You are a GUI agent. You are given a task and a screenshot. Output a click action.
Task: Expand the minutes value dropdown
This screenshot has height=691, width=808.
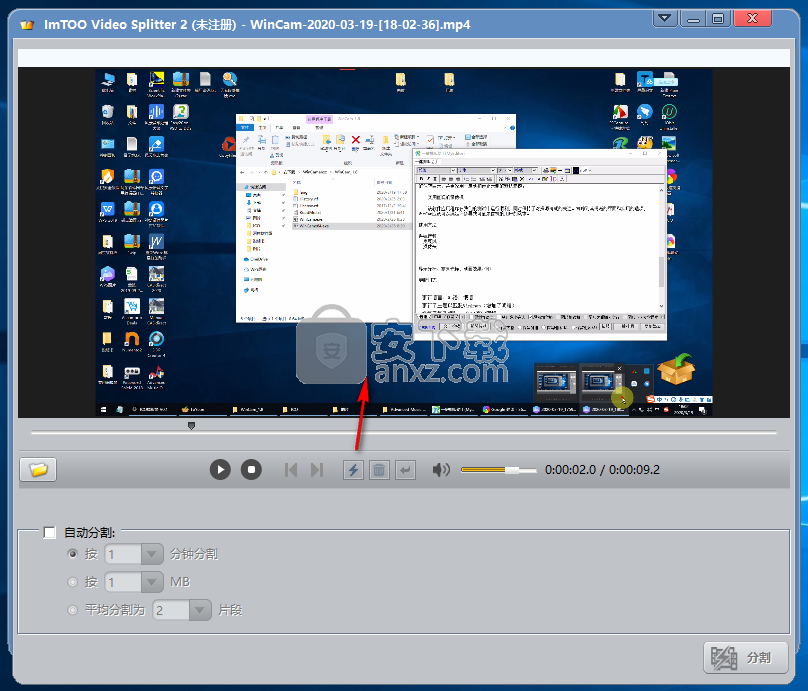[152, 554]
